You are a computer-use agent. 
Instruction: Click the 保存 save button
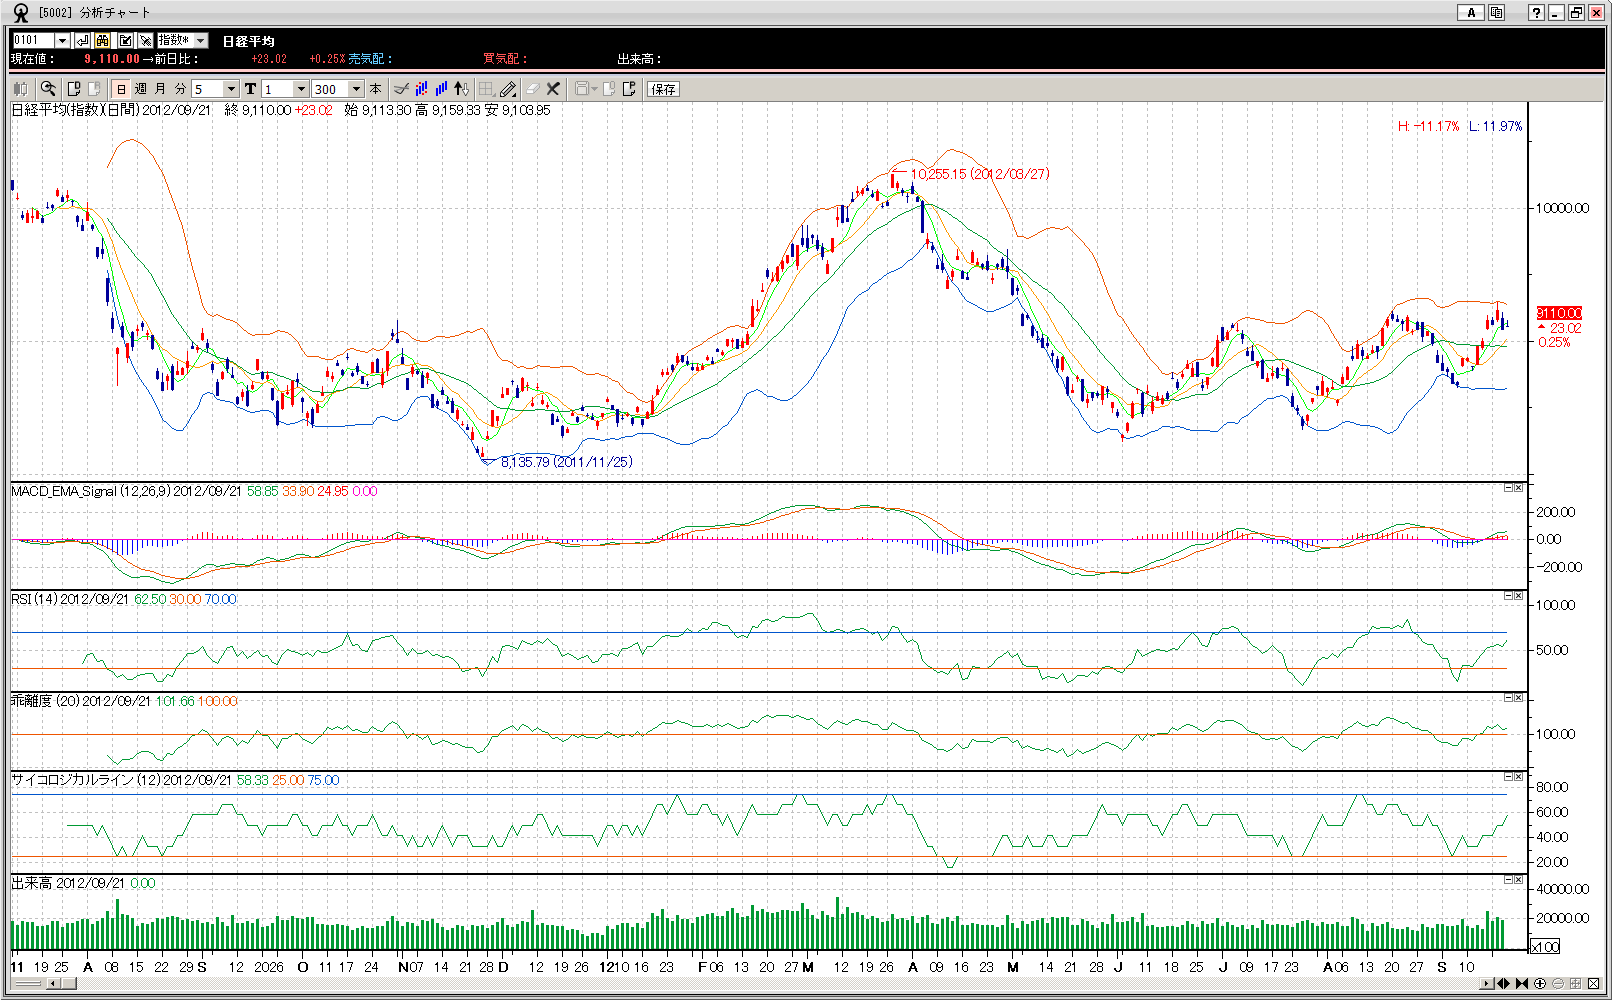click(663, 89)
